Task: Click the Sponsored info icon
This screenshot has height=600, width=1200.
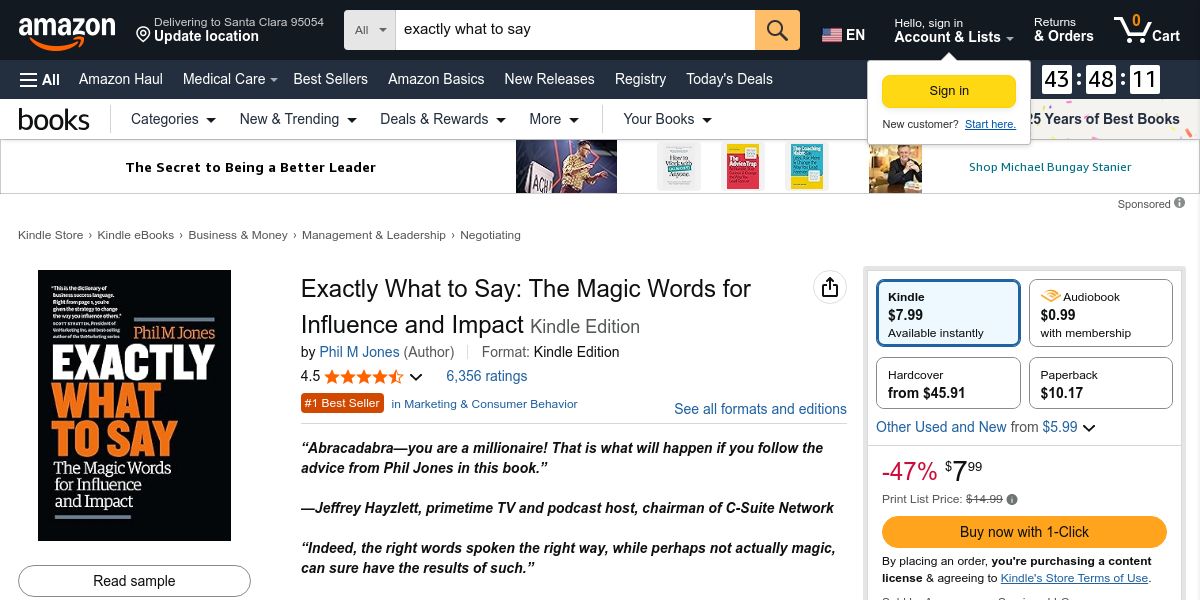Action: [1180, 203]
